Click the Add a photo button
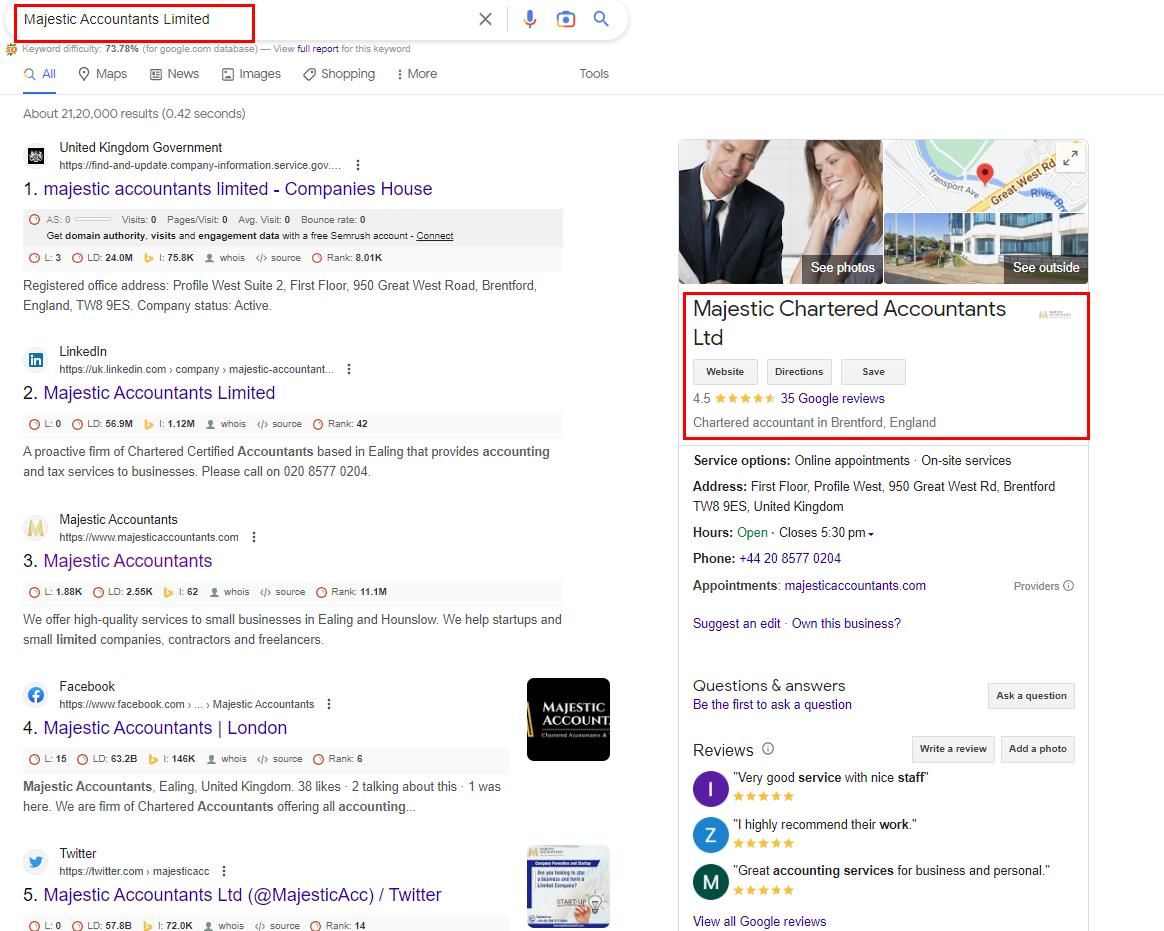Screen dimensions: 1164x931 (1037, 749)
